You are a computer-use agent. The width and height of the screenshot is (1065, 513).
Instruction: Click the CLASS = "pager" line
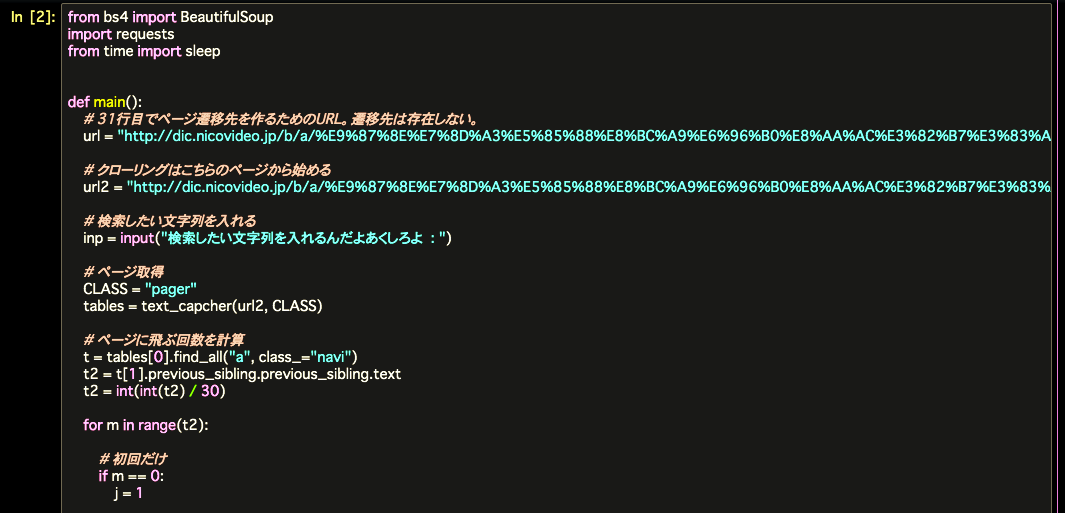click(140, 289)
